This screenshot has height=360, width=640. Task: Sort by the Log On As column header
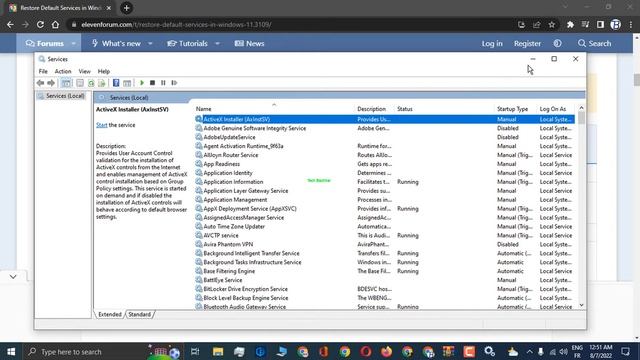click(553, 109)
